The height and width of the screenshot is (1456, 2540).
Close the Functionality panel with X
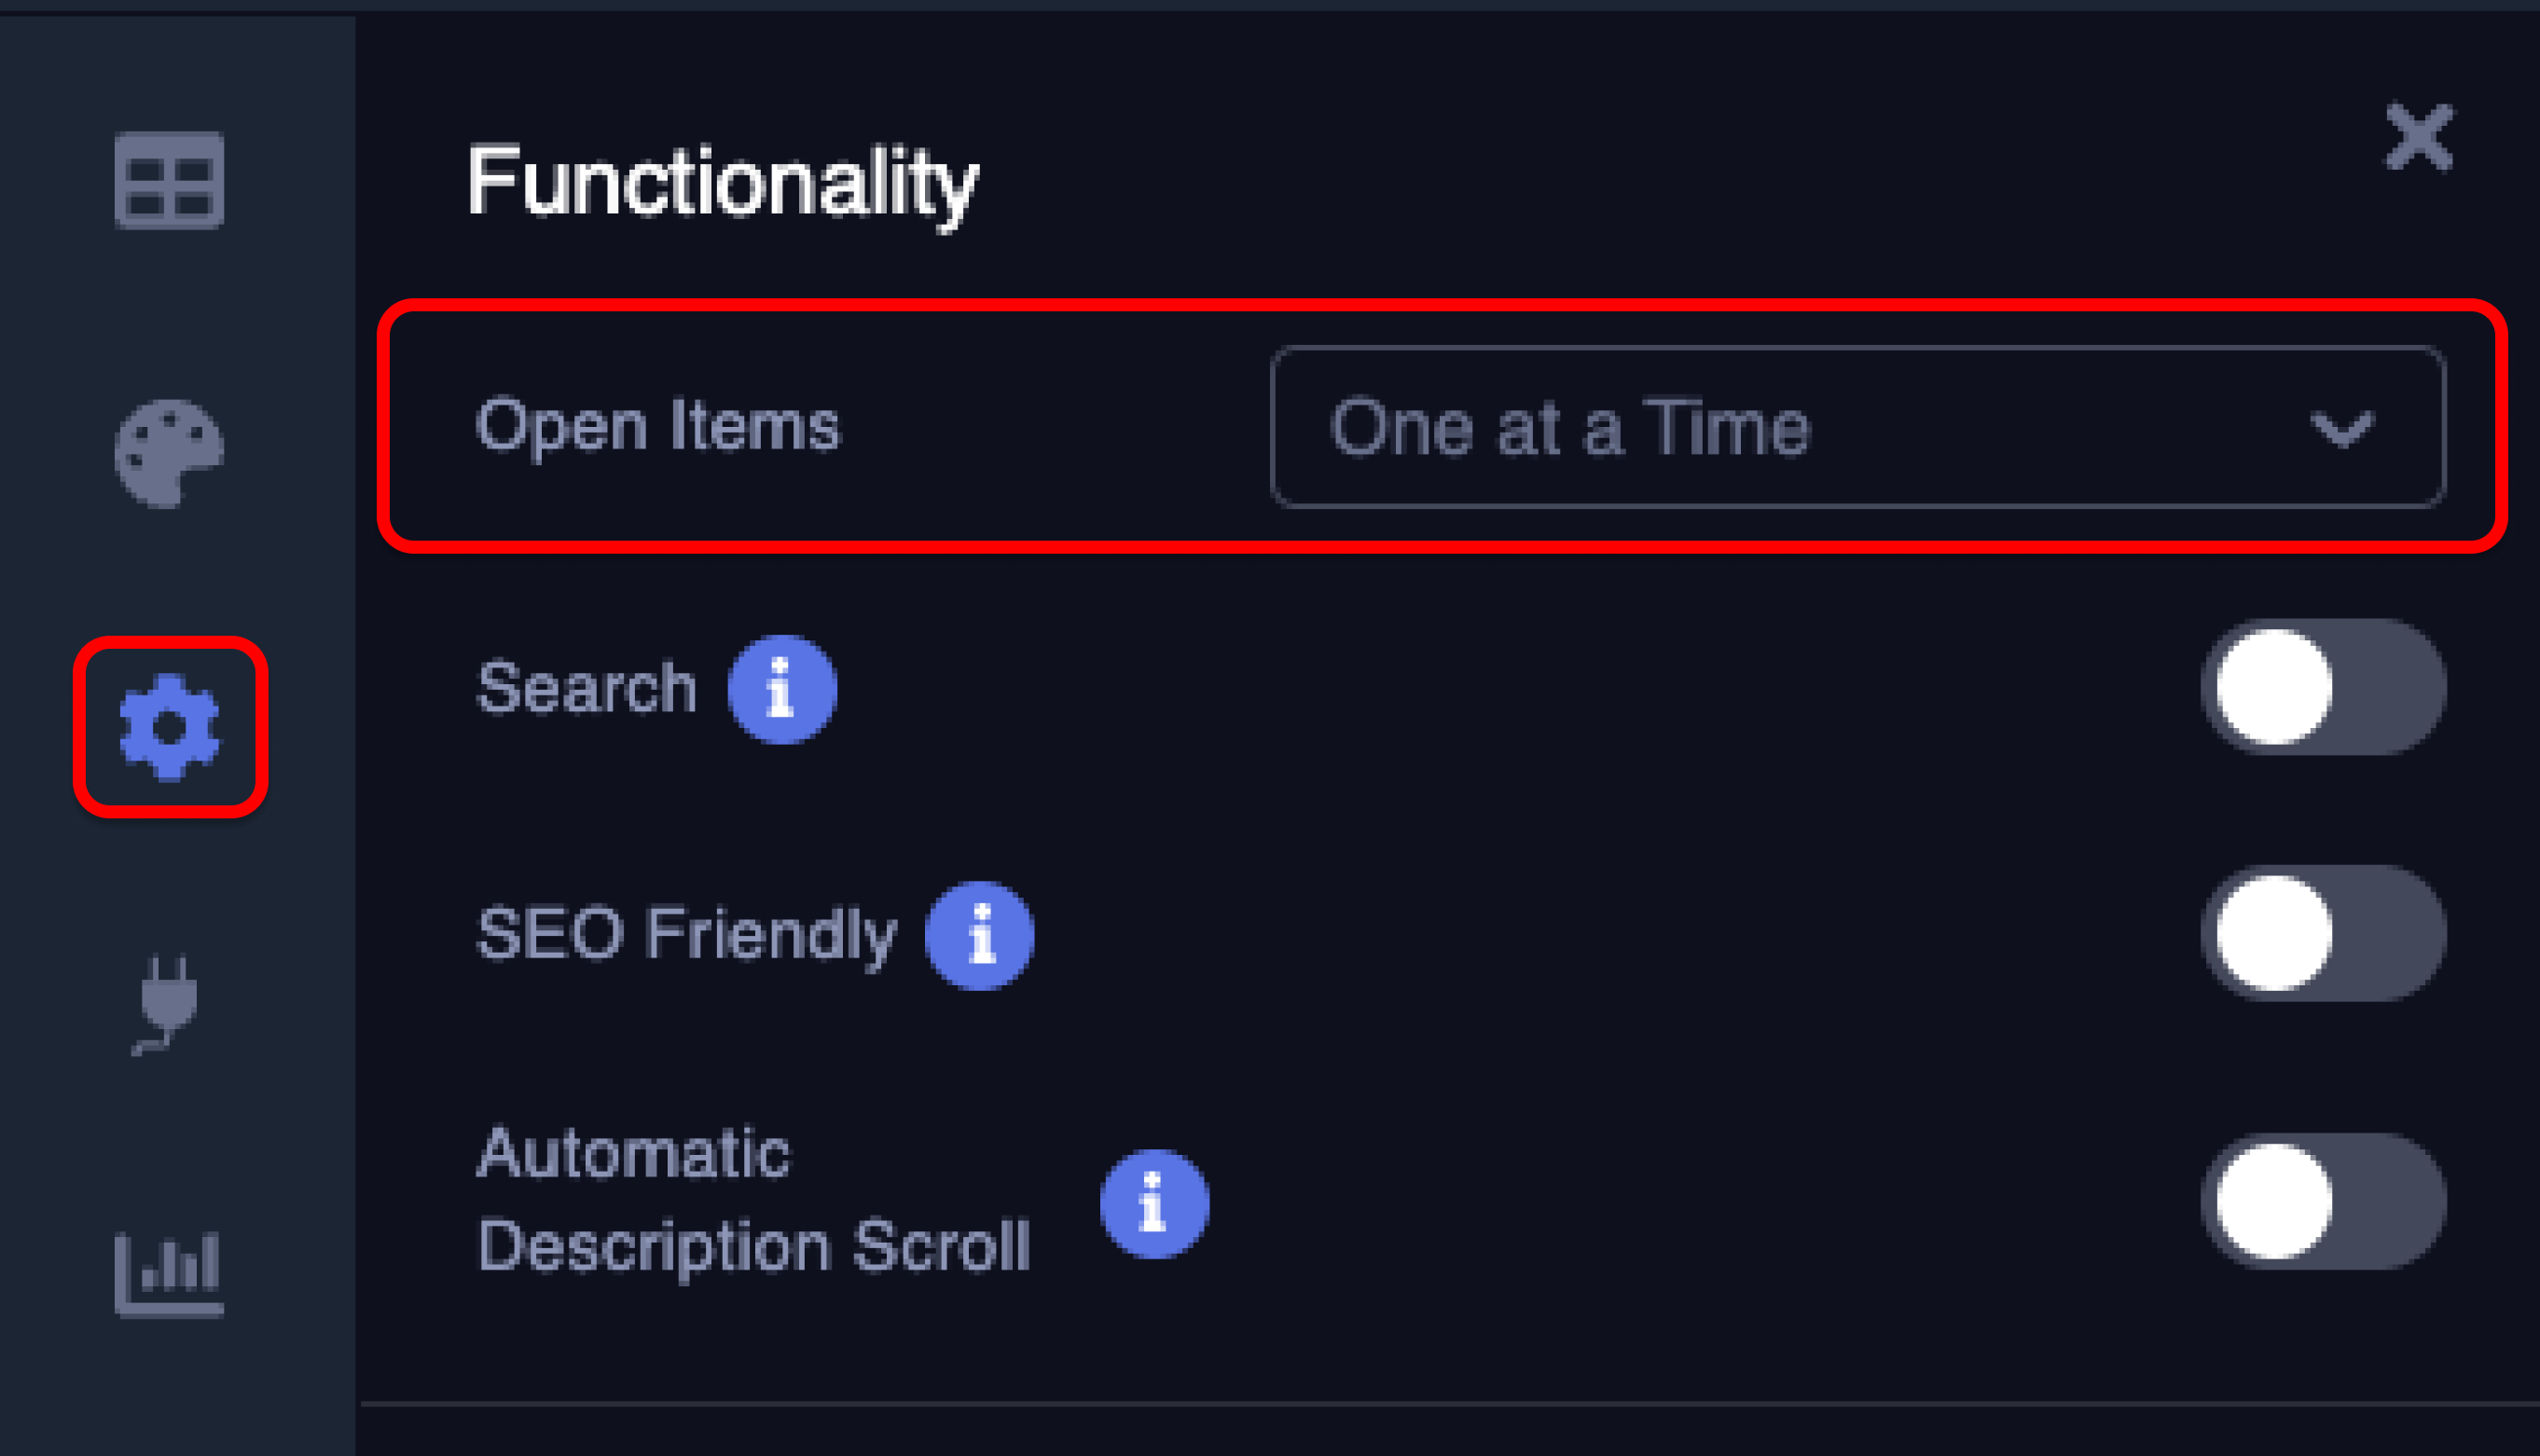[2418, 137]
